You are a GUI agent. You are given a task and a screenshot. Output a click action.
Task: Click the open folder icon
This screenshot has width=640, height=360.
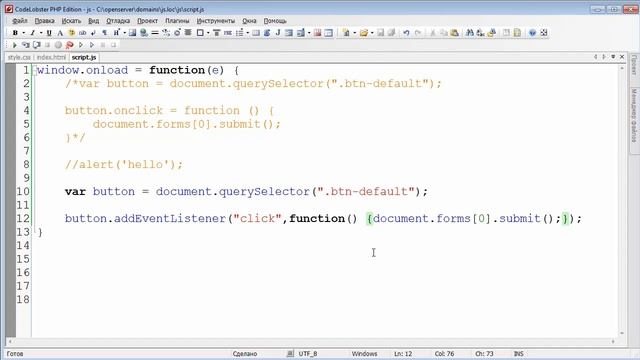tap(364, 33)
